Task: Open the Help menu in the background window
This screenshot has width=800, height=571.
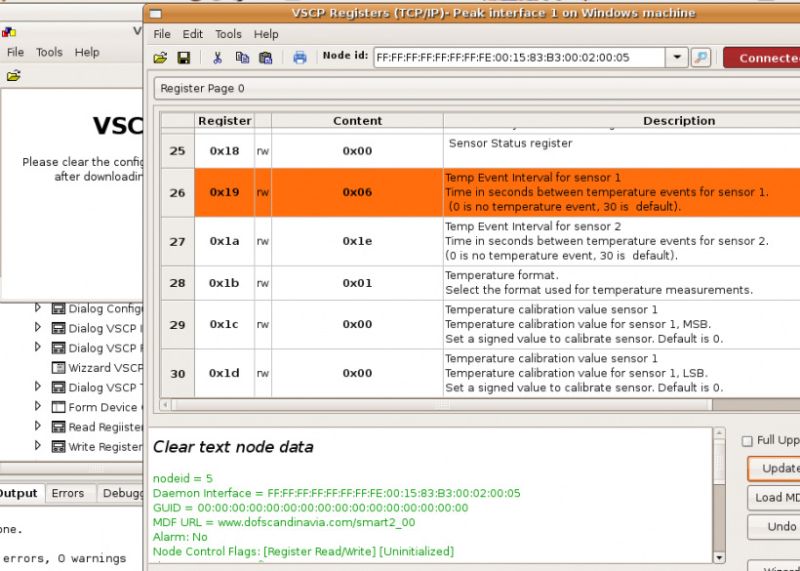Action: coord(87,52)
